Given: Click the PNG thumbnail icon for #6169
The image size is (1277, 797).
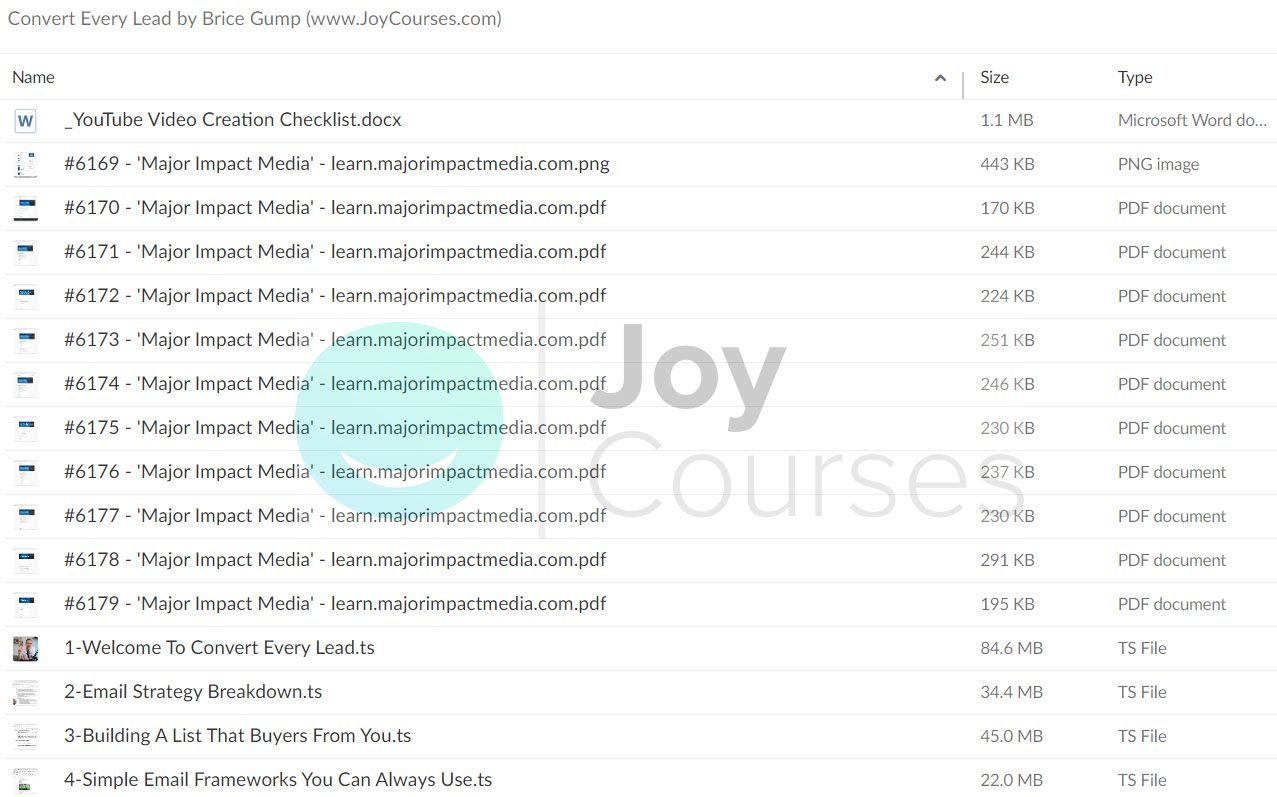Looking at the screenshot, I should click(25, 165).
